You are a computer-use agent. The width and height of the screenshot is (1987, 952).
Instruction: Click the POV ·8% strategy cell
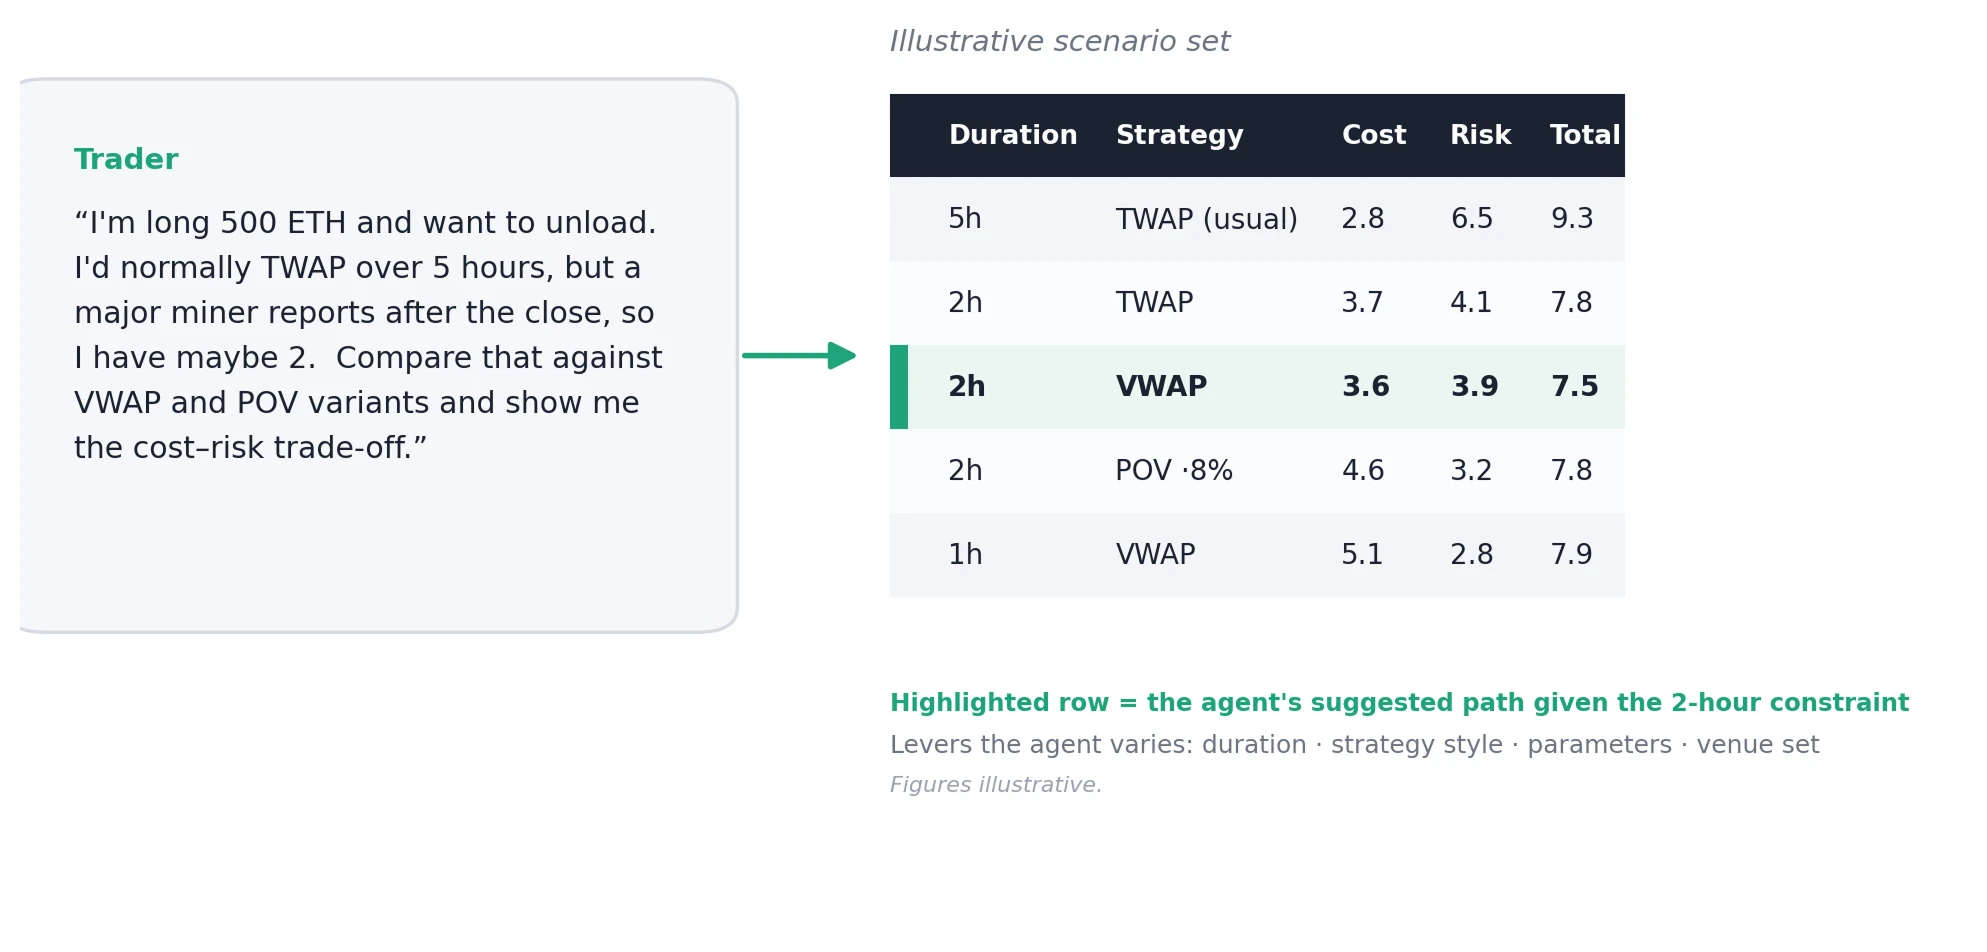[1174, 471]
